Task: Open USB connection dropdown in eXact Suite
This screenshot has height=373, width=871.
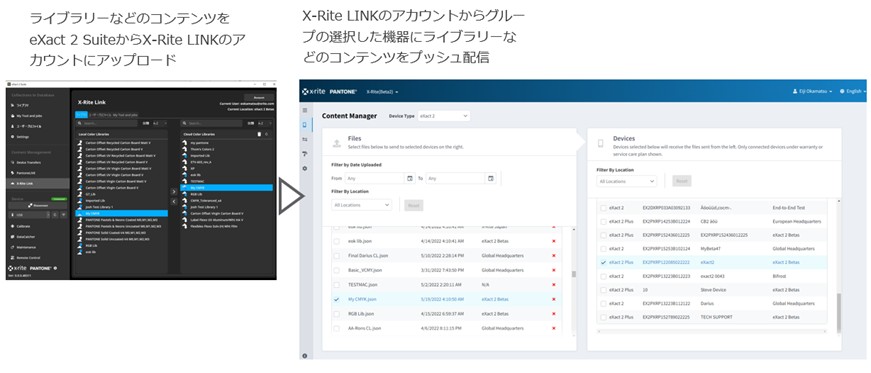Action: [x=30, y=214]
